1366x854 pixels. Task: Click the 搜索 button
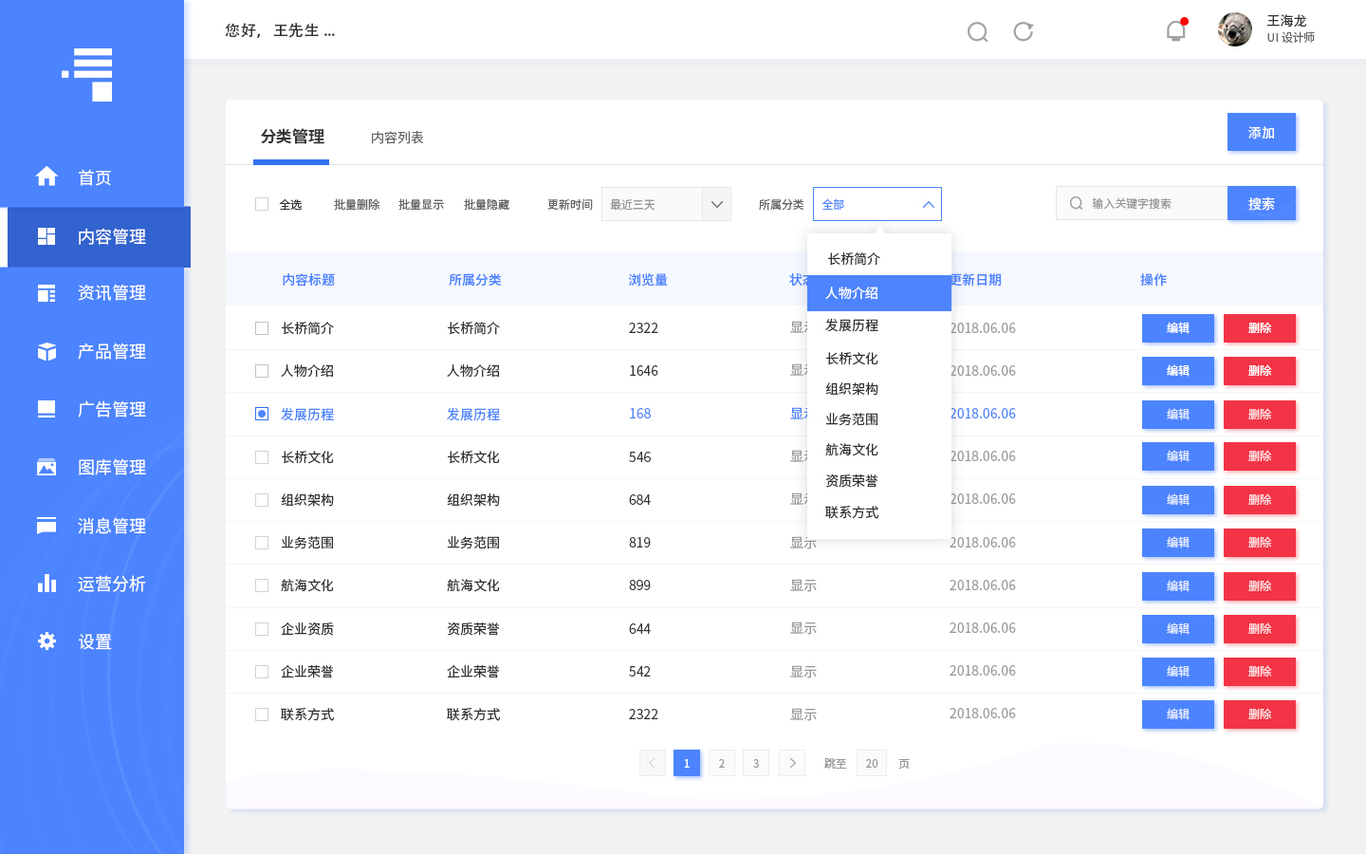[x=1262, y=203]
